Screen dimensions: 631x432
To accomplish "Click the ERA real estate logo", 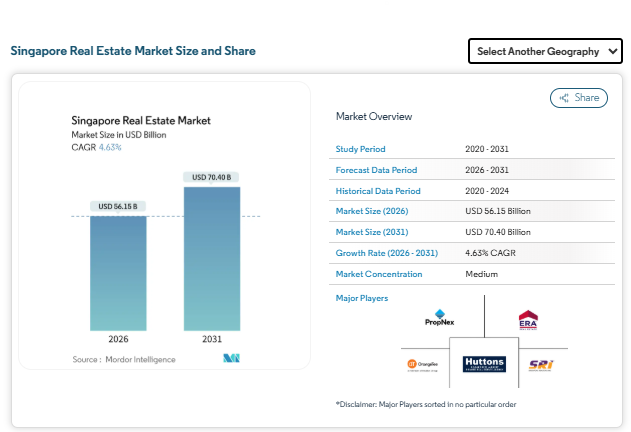I will pos(528,320).
